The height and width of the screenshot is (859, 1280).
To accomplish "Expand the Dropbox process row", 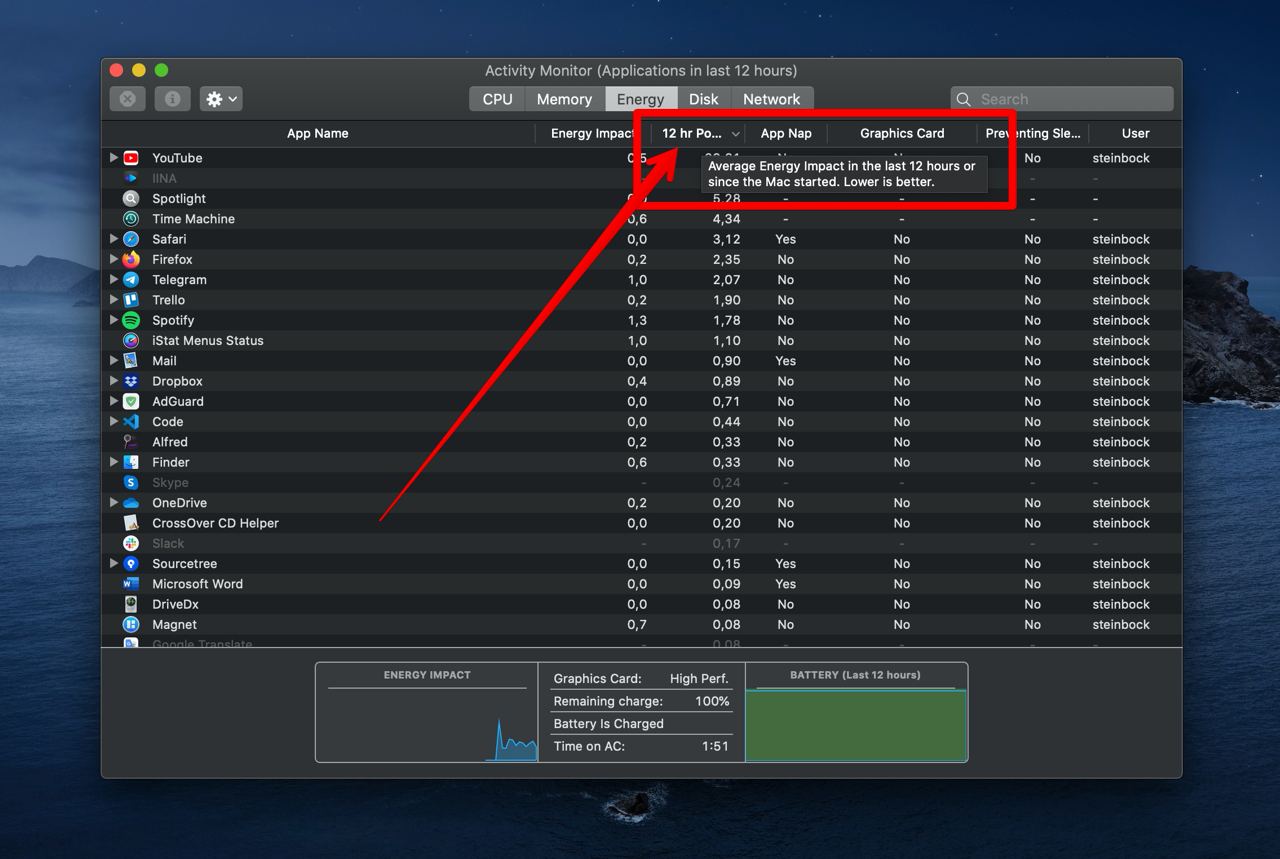I will click(114, 381).
